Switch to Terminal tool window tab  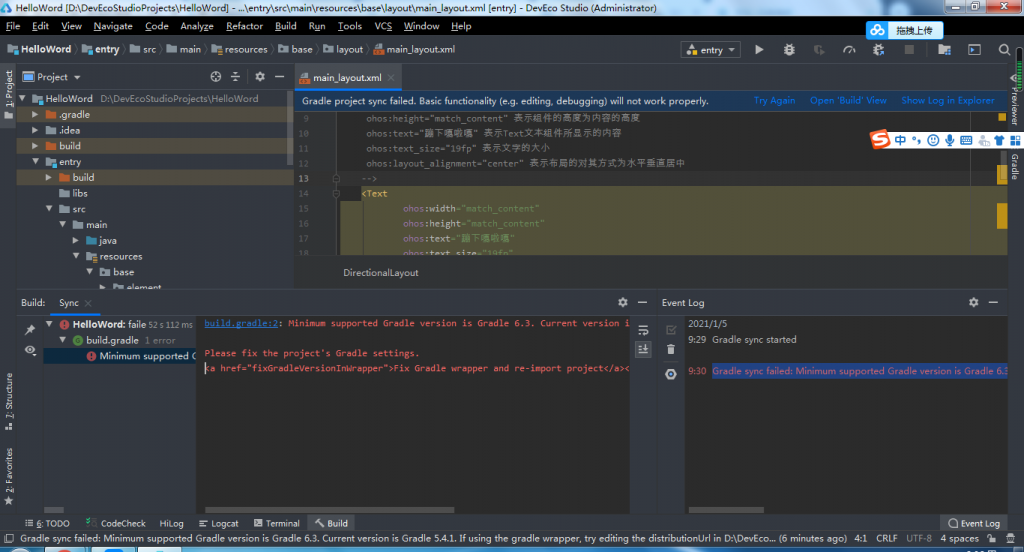(x=276, y=523)
